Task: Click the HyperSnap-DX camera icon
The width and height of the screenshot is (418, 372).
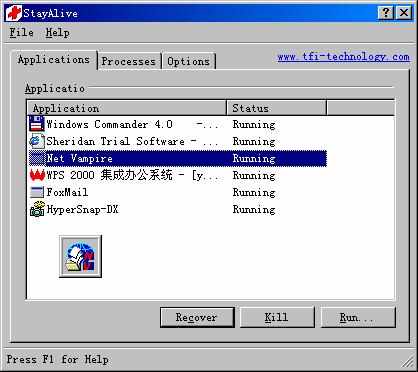Action: tap(37, 209)
